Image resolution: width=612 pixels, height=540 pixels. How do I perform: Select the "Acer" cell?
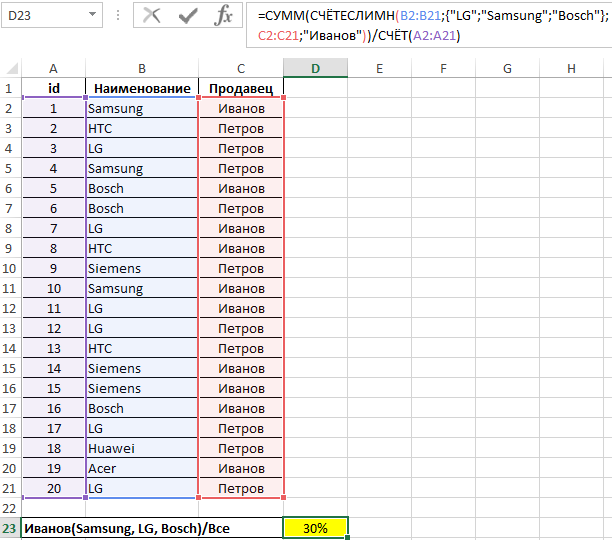(142, 468)
